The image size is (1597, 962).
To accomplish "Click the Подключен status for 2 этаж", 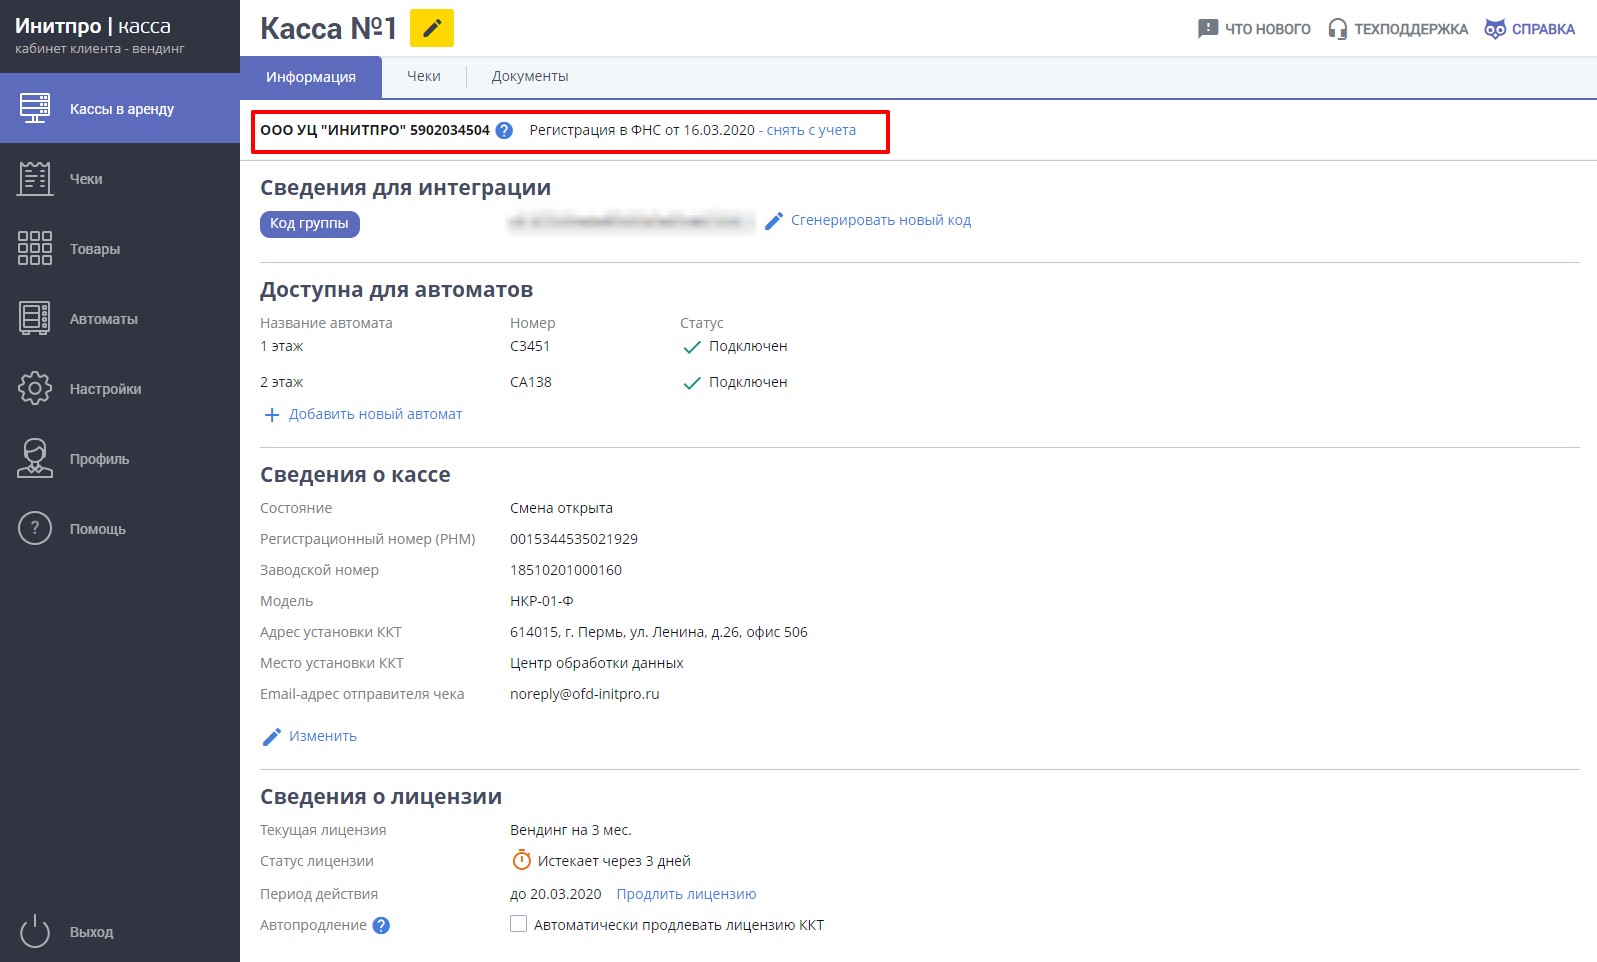I will click(748, 382).
